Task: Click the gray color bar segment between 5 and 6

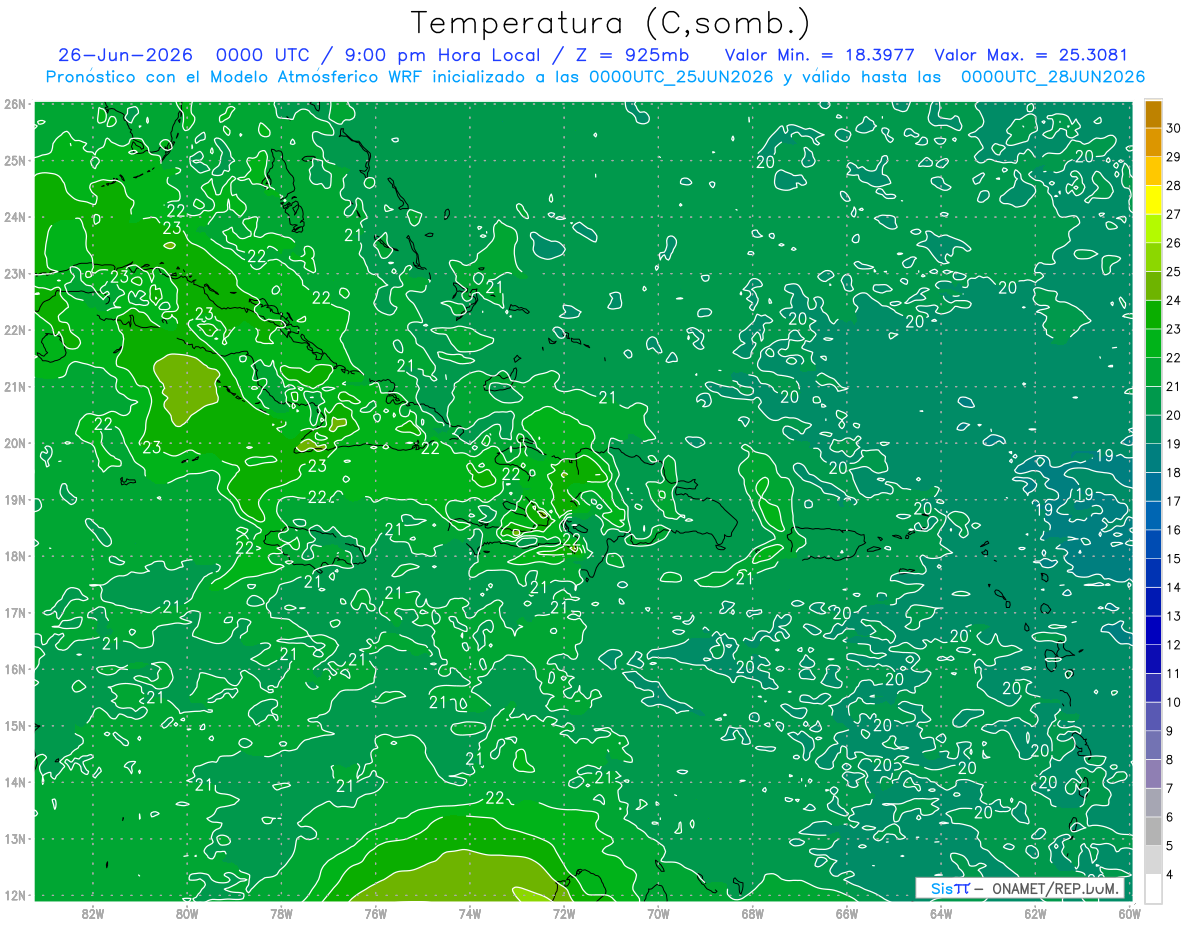Action: (x=1153, y=830)
